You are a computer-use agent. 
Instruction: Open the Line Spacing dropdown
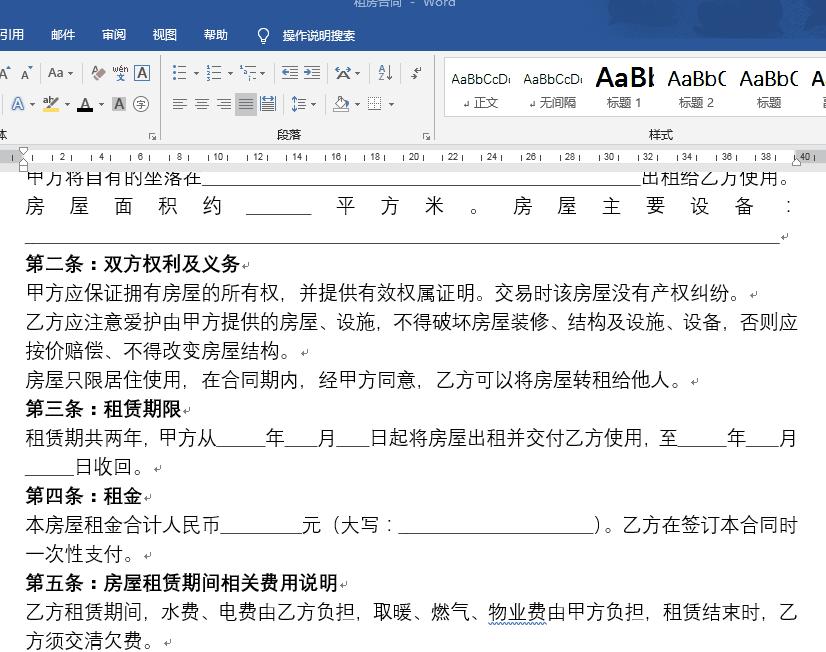click(x=303, y=104)
